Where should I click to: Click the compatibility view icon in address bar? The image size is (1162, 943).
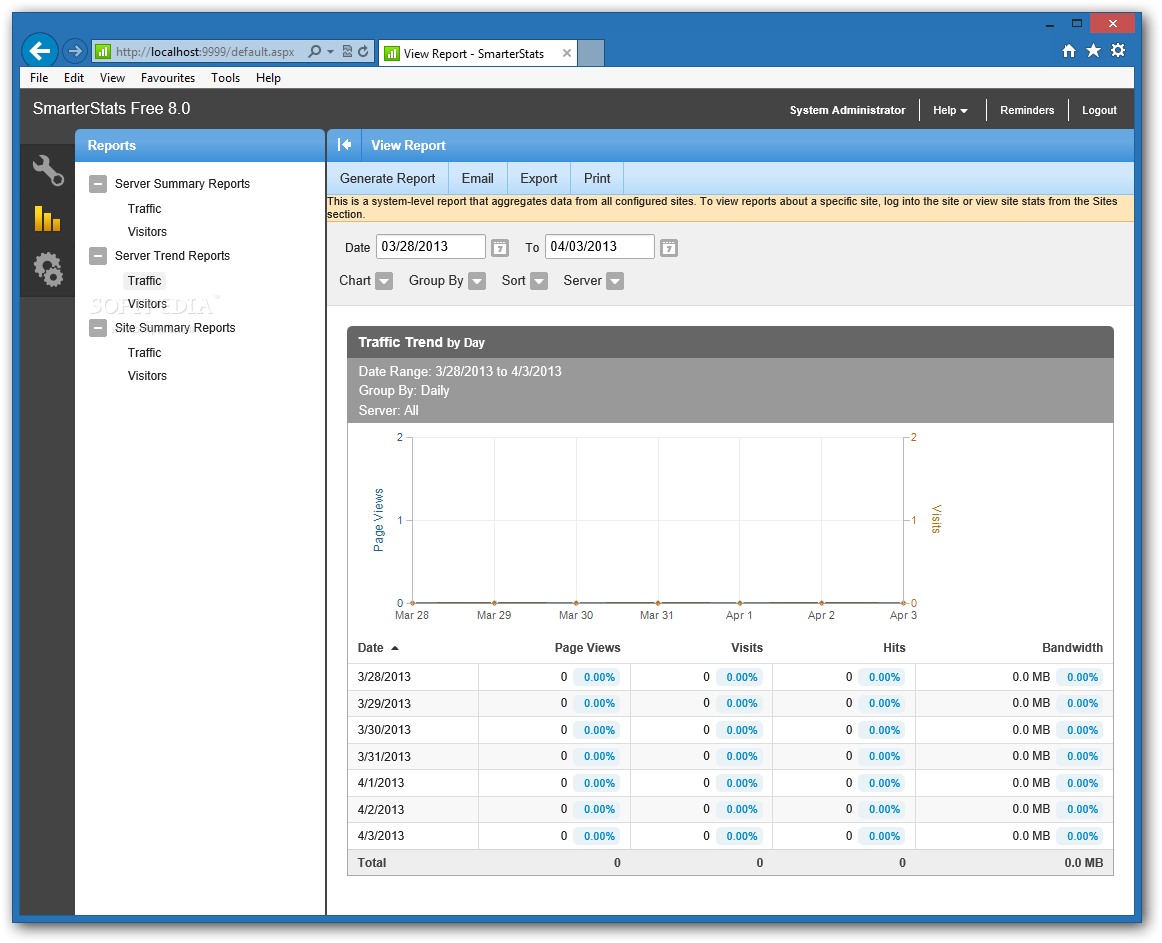(x=347, y=51)
